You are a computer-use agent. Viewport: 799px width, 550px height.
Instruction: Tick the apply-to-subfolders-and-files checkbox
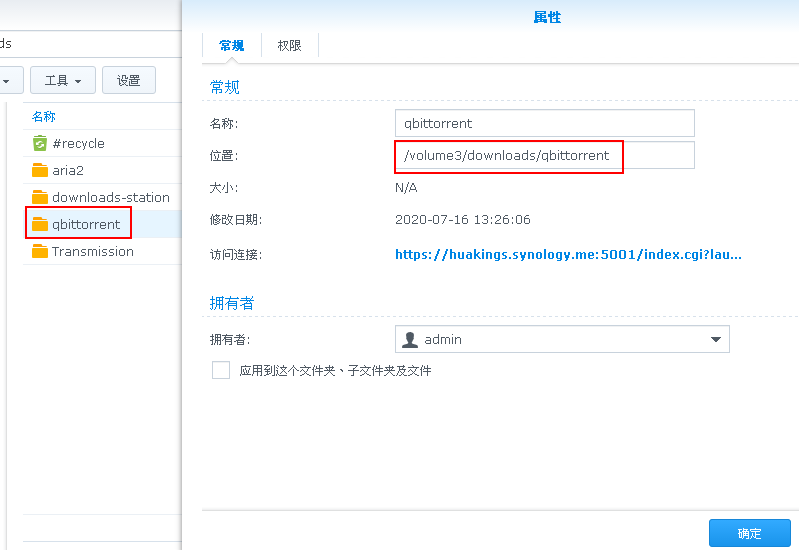[221, 370]
